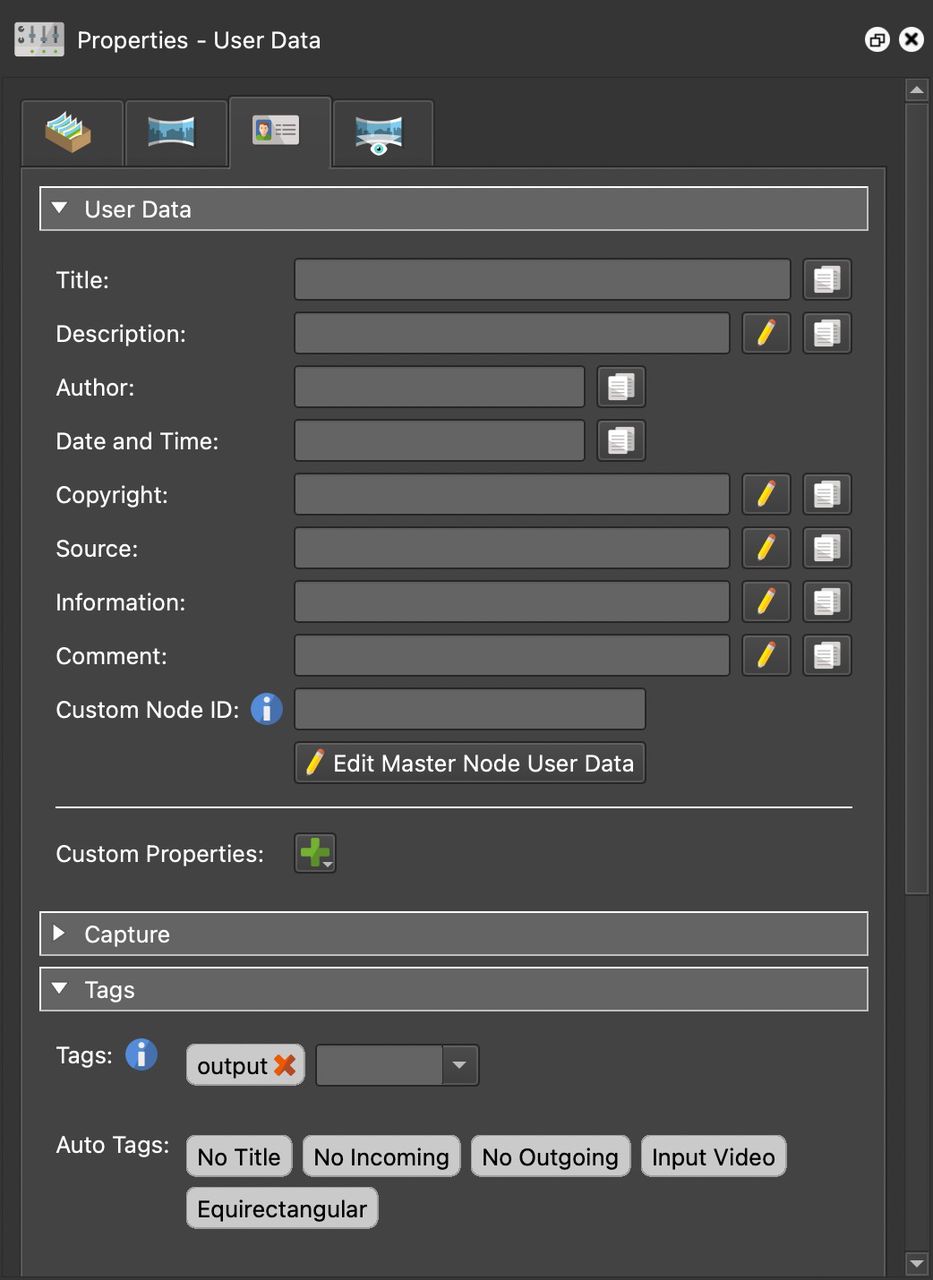The height and width of the screenshot is (1280, 933).
Task: Copy the Title field contents
Action: point(826,279)
